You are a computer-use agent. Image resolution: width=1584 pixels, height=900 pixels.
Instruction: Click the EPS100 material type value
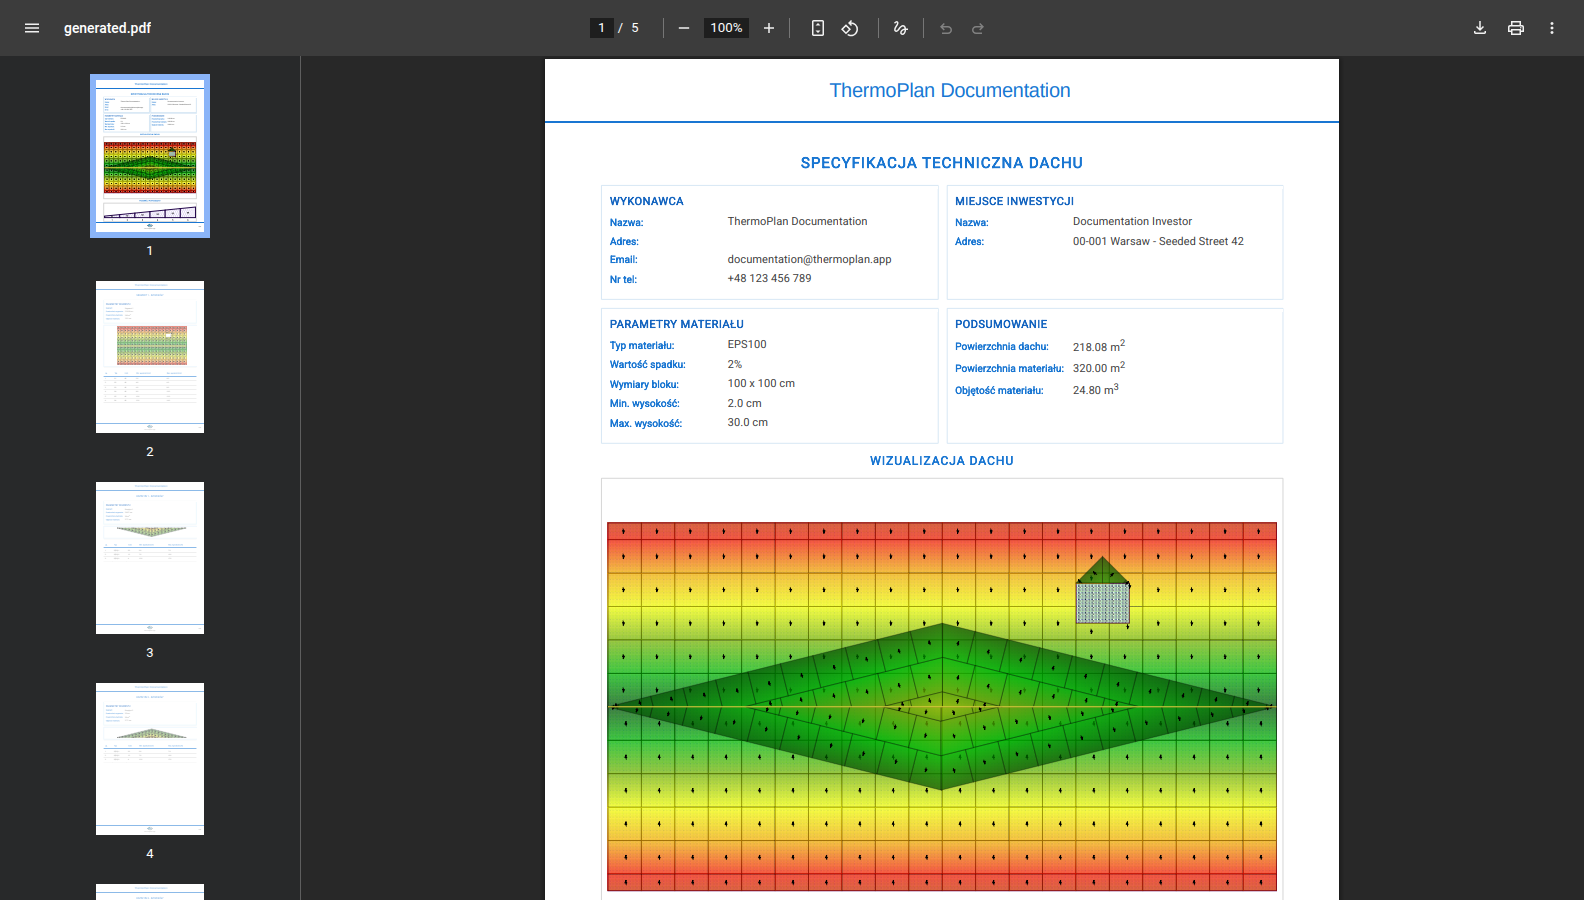tap(747, 345)
